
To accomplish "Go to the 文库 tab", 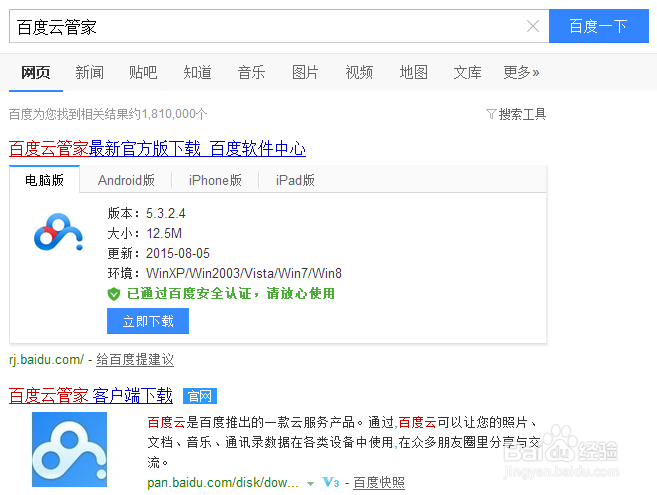I will pos(467,73).
